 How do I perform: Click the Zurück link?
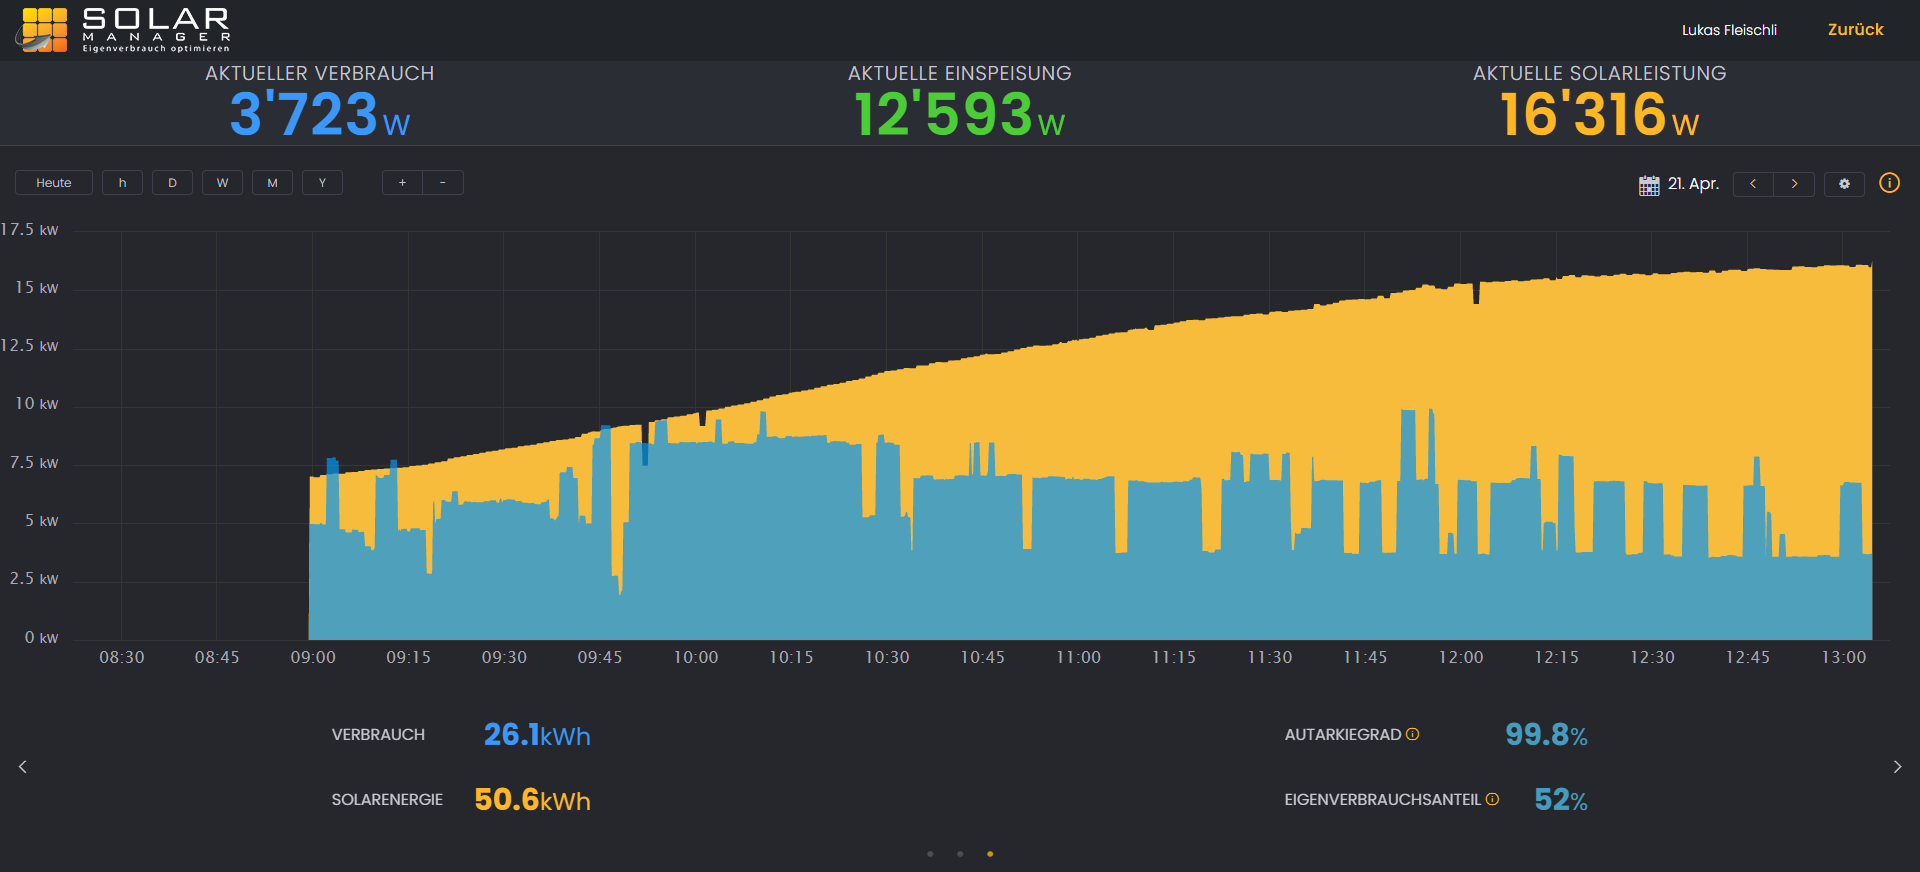pos(1855,30)
